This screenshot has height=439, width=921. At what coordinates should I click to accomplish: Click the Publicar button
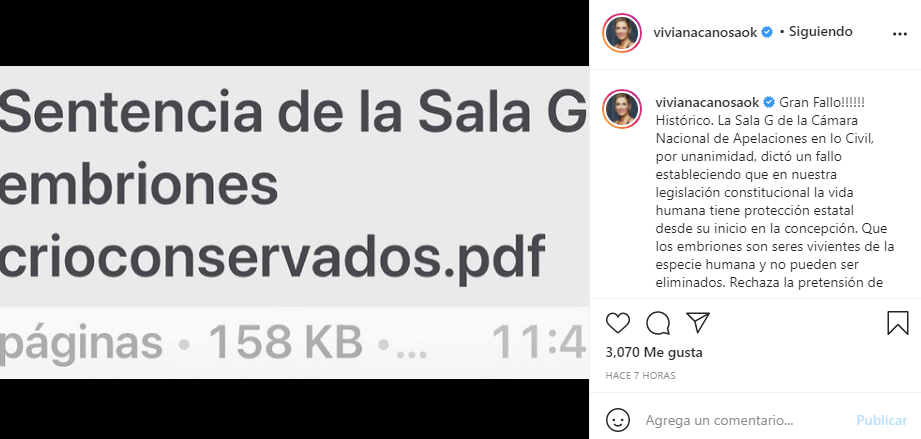(882, 421)
